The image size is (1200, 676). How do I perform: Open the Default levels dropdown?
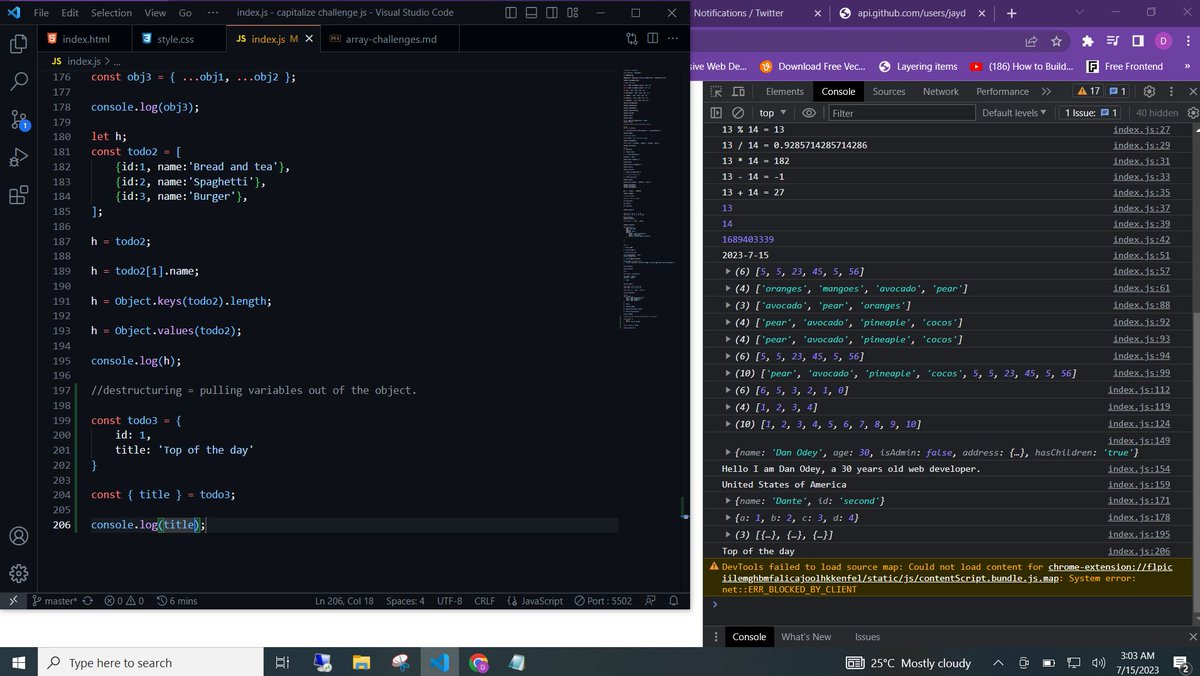click(x=1014, y=113)
